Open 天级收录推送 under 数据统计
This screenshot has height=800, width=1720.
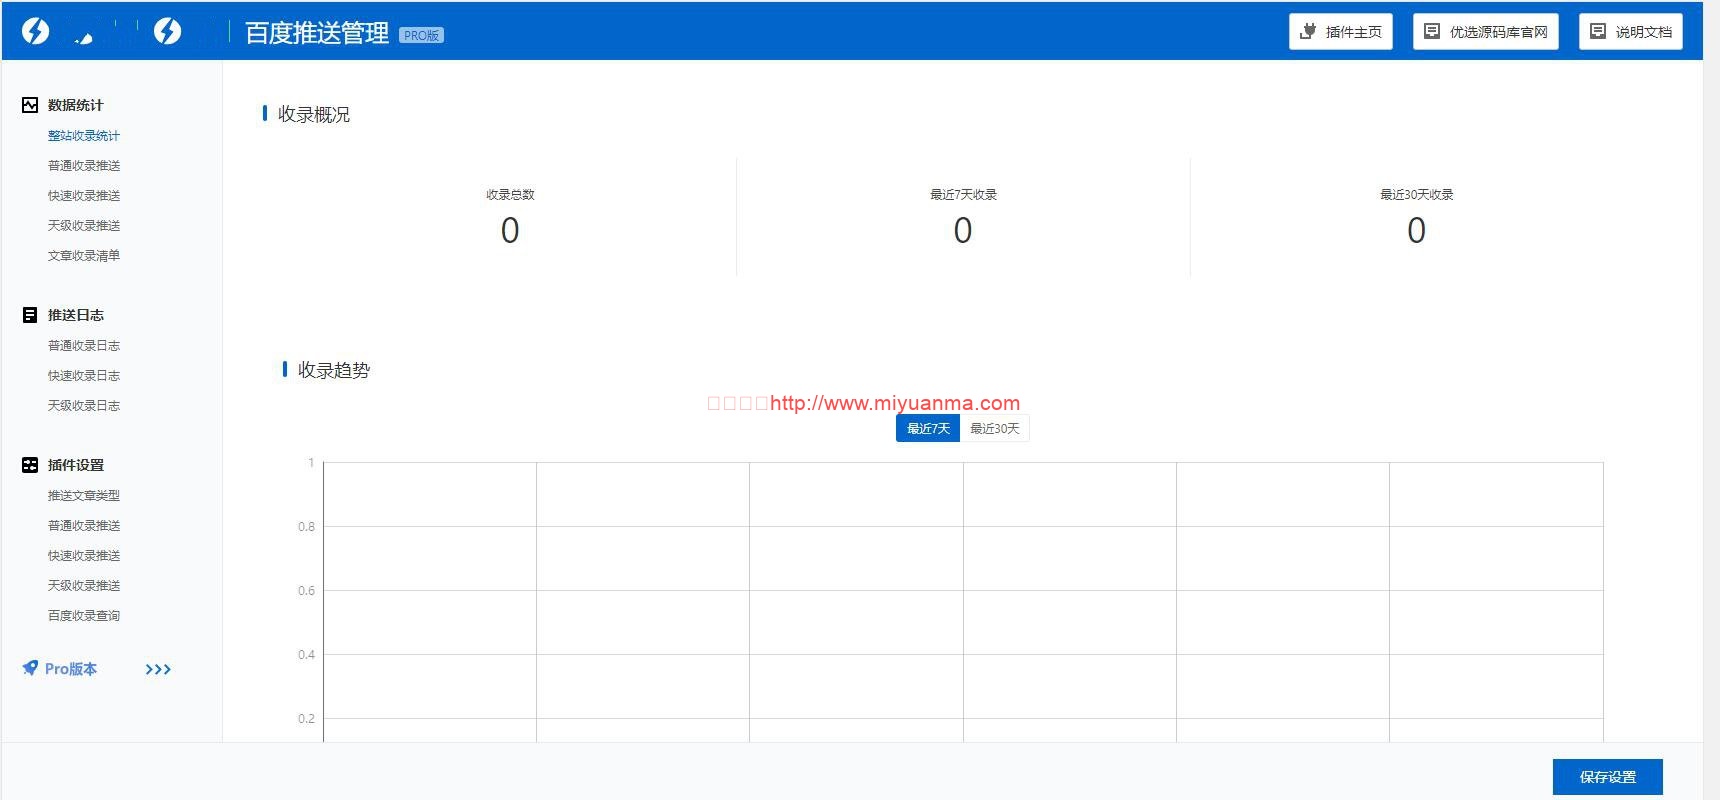[x=84, y=226]
